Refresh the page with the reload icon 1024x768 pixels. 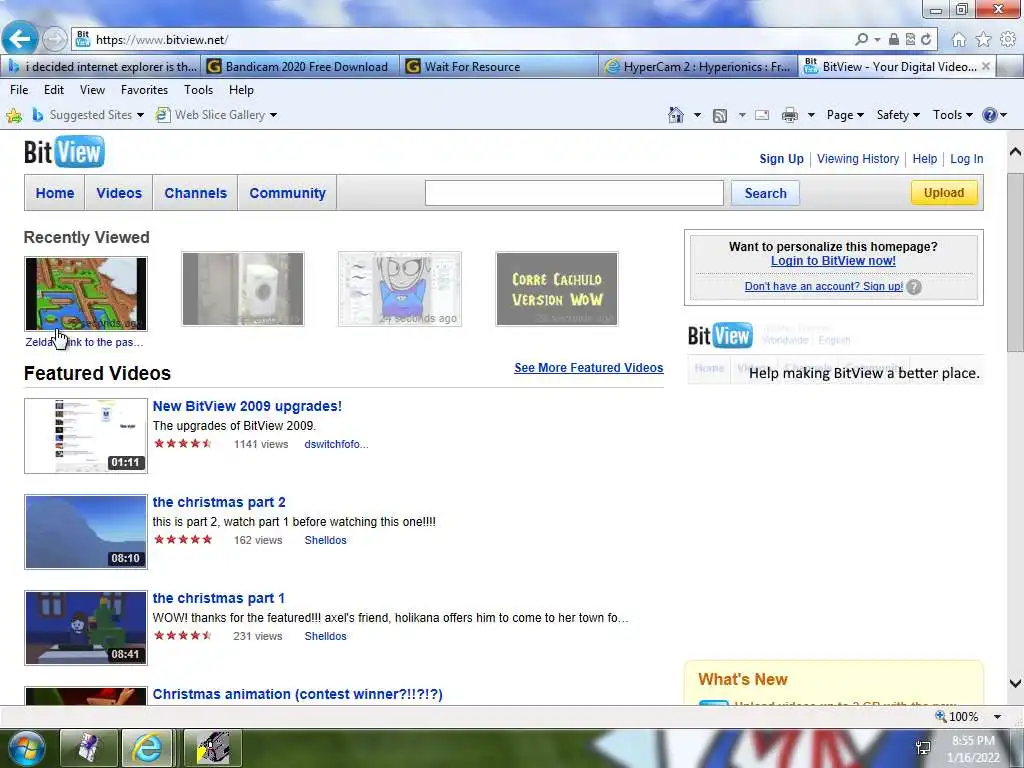pos(926,39)
